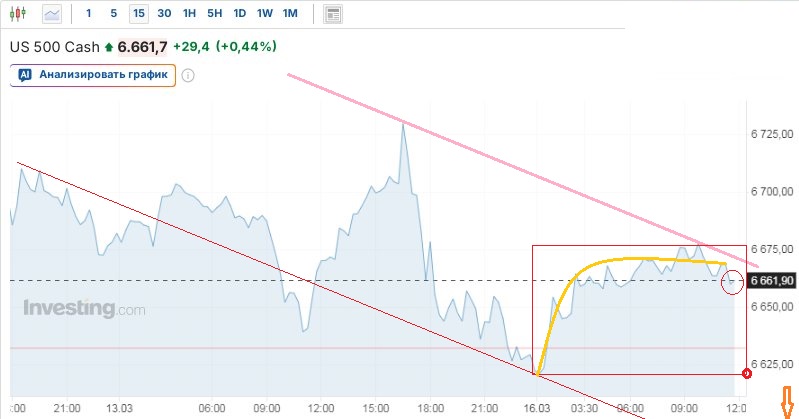The height and width of the screenshot is (419, 799).
Task: Open the news panel icon
Action: pyautogui.click(x=333, y=14)
